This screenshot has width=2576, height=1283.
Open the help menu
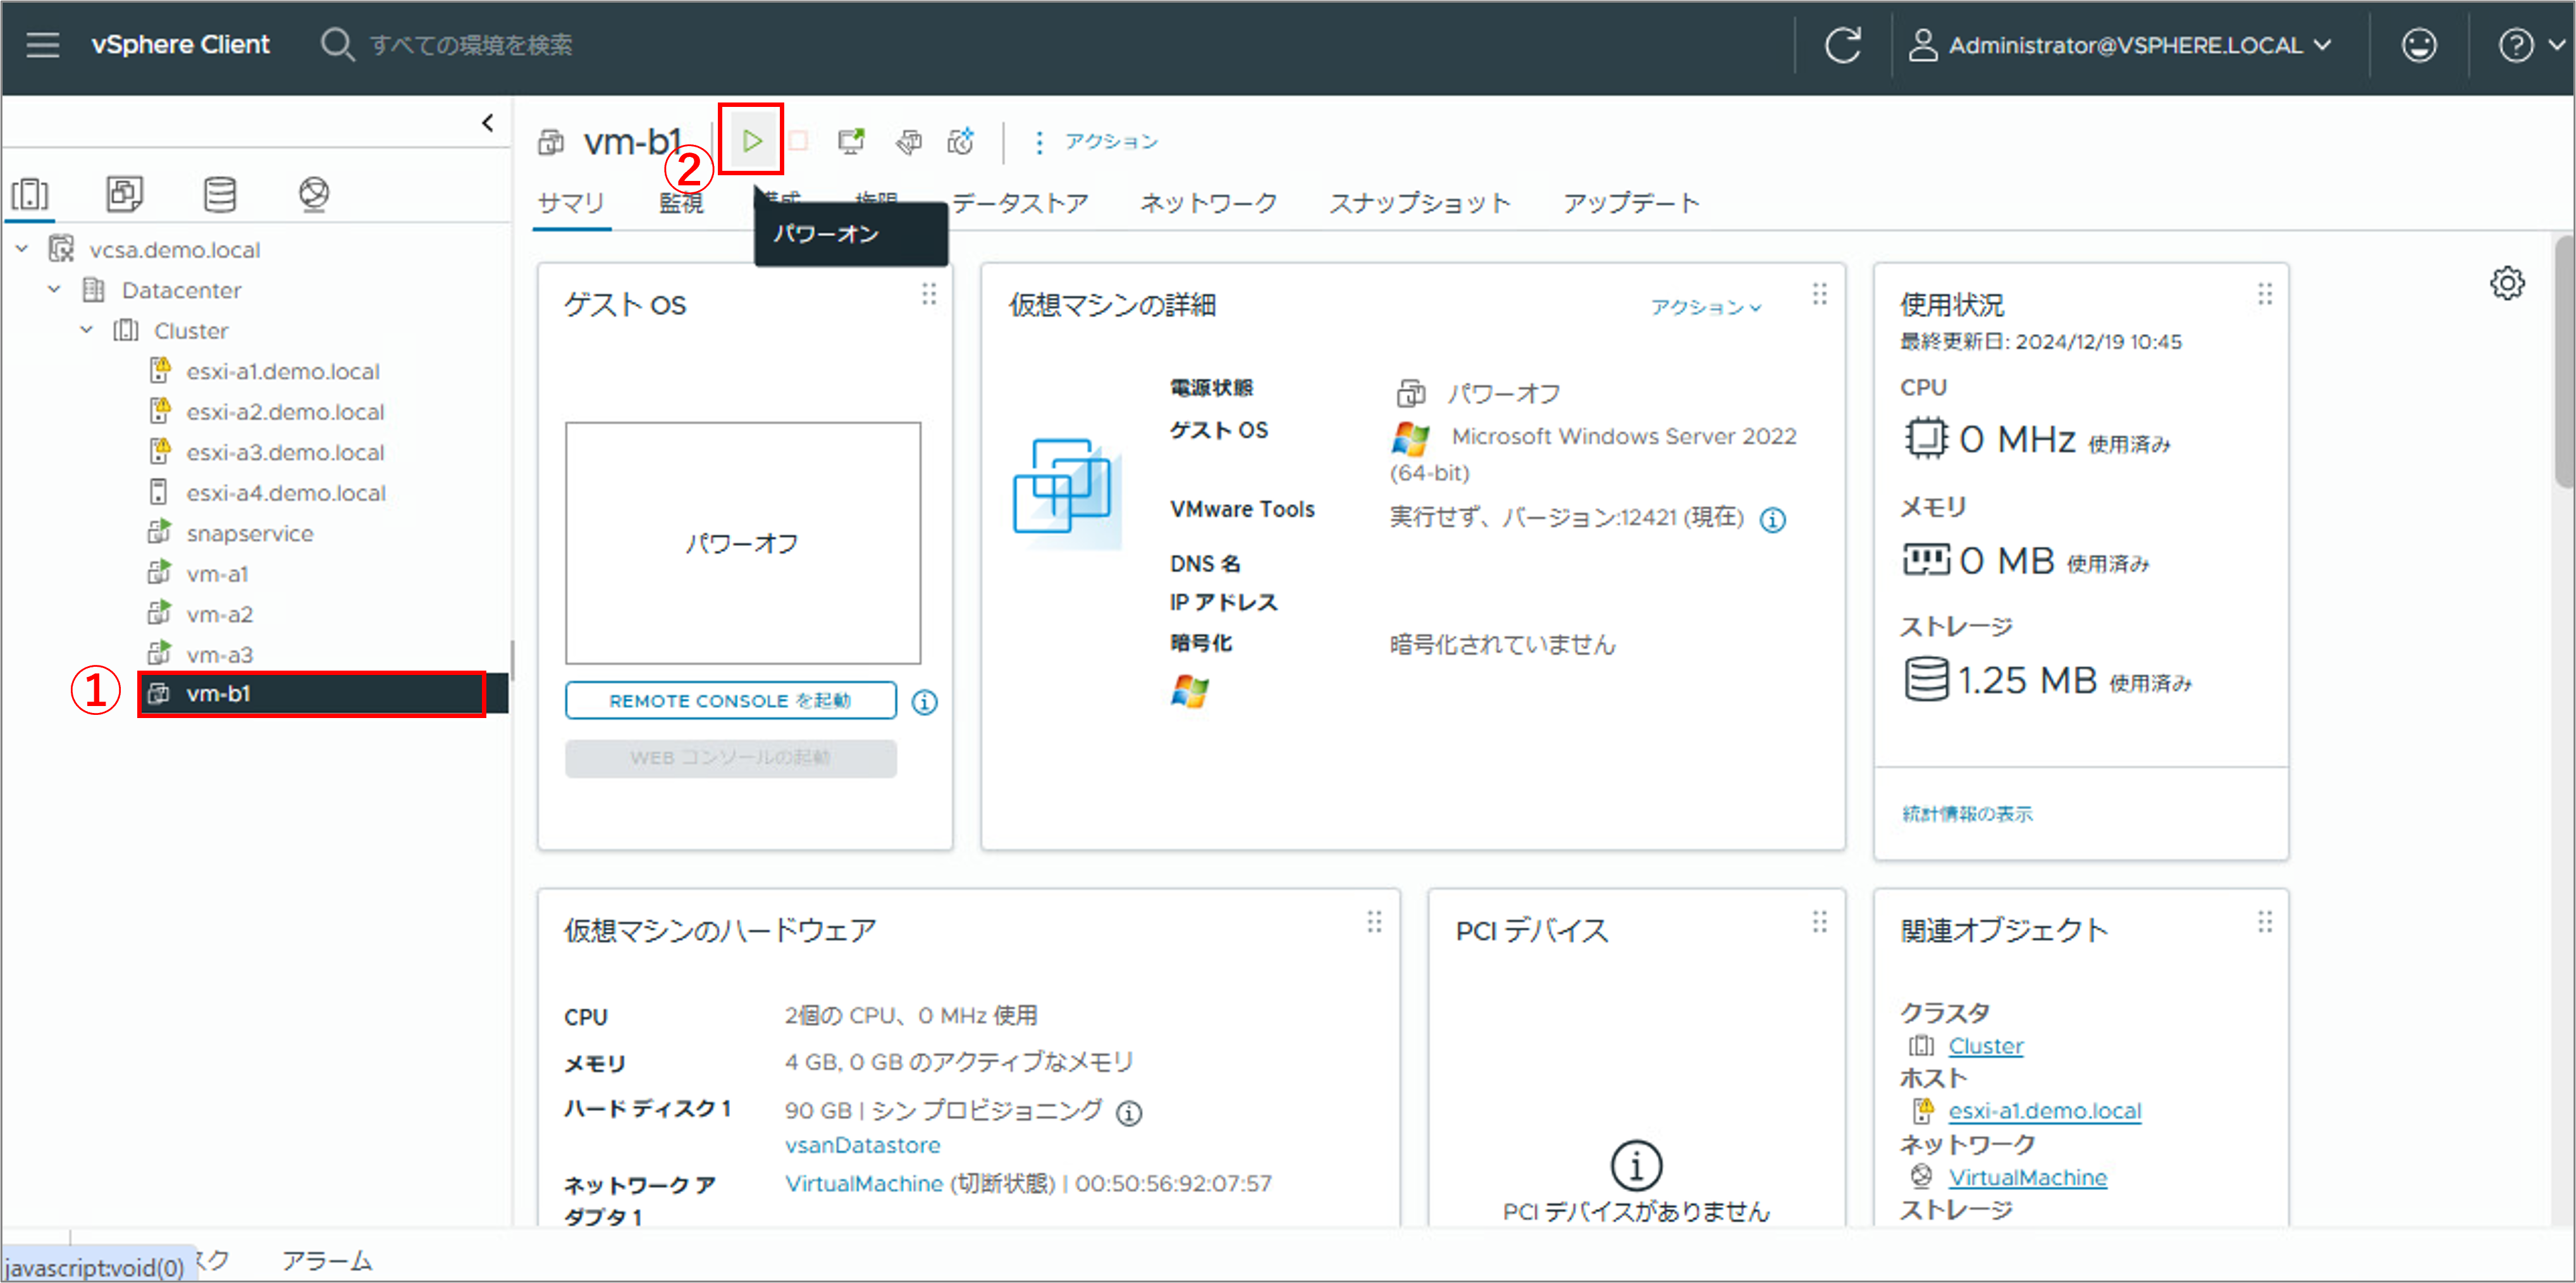[x=2530, y=45]
